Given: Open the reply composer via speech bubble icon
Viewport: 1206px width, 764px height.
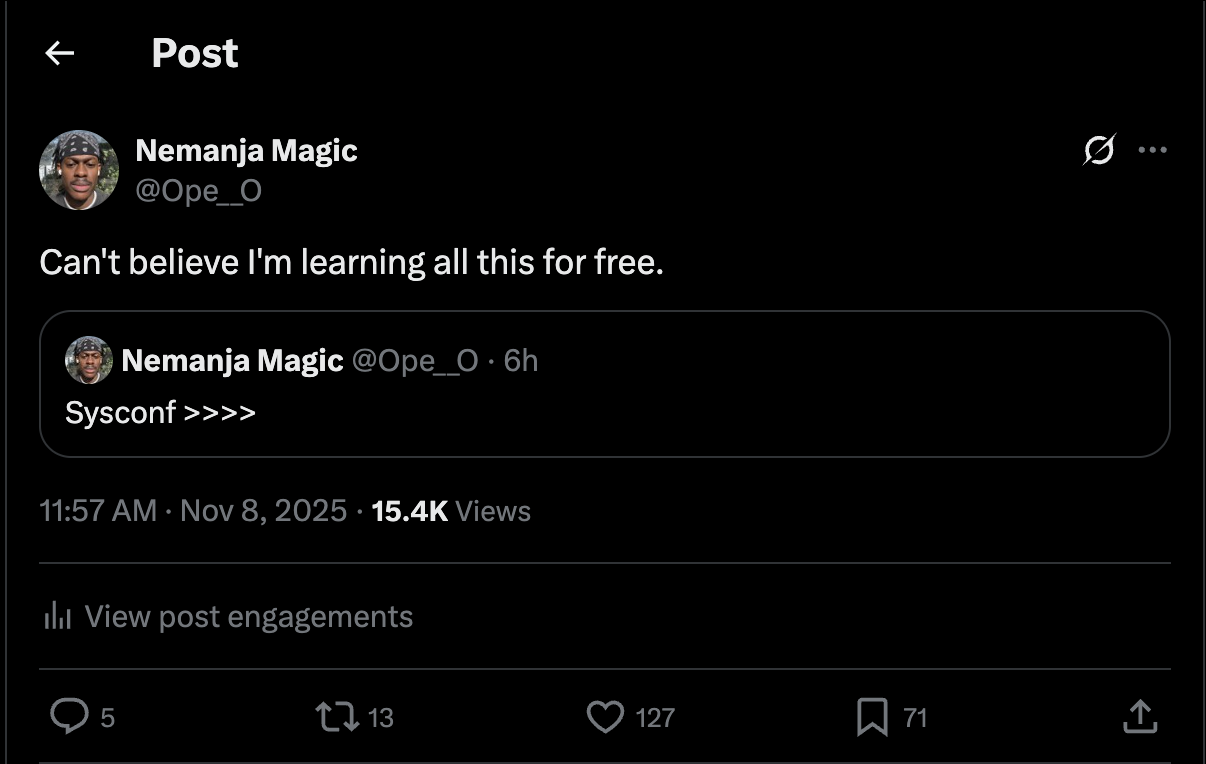Looking at the screenshot, I should pyautogui.click(x=69, y=717).
